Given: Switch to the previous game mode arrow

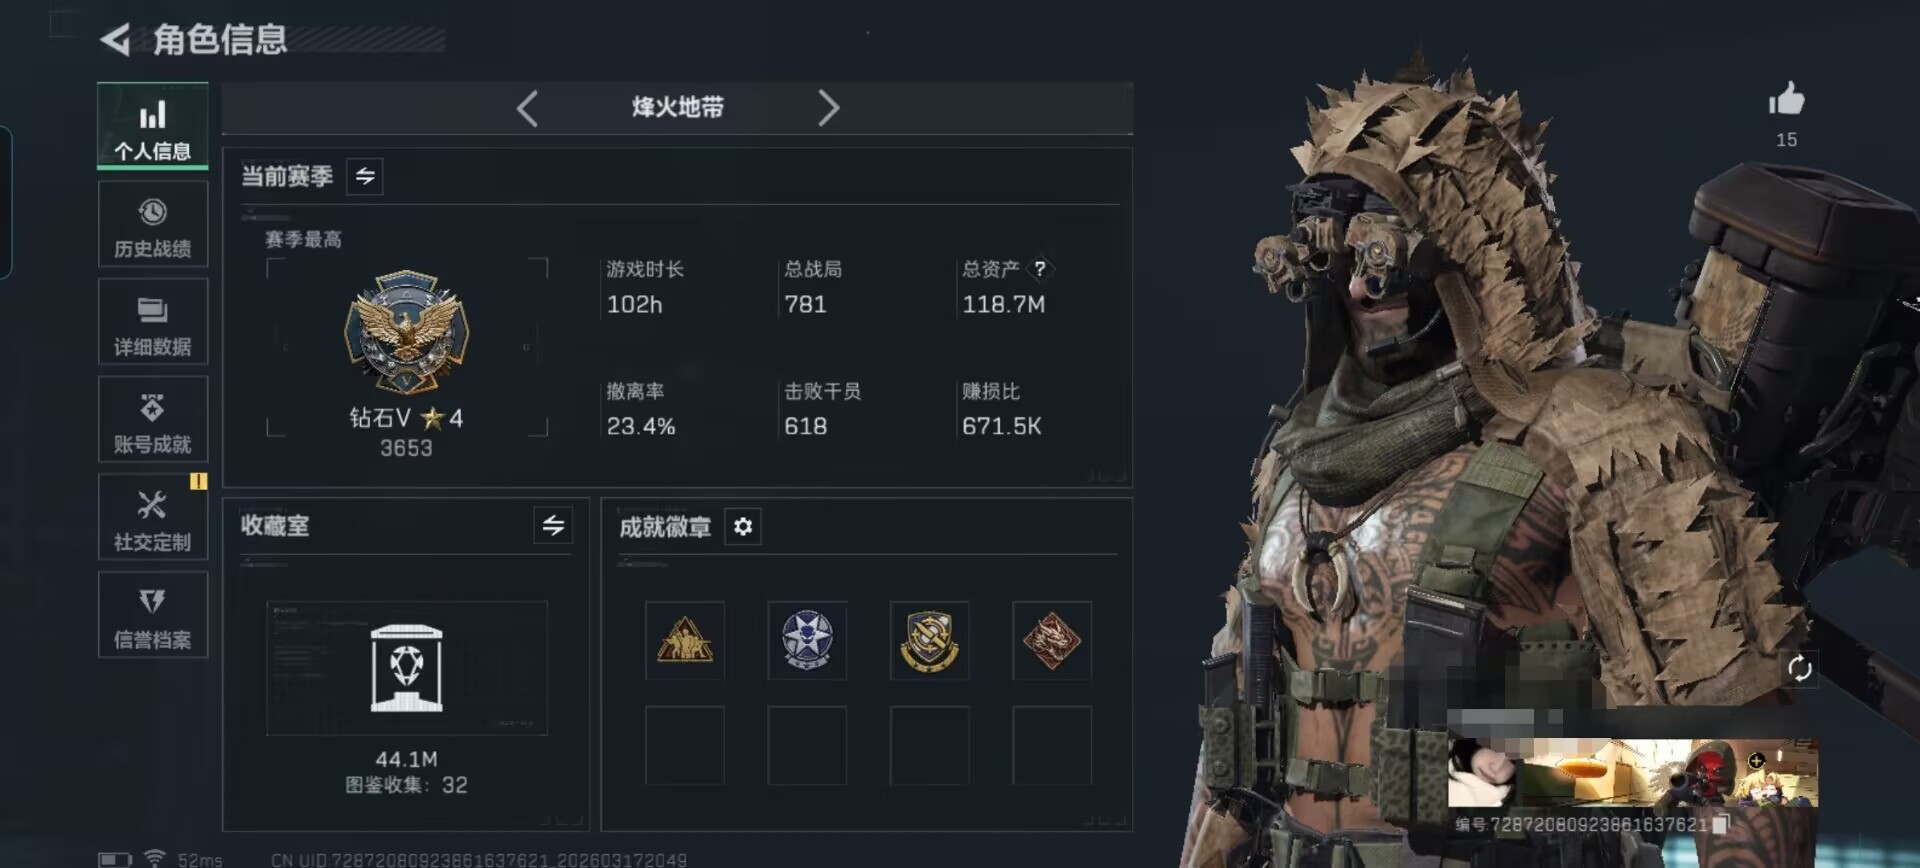Looking at the screenshot, I should (x=528, y=108).
